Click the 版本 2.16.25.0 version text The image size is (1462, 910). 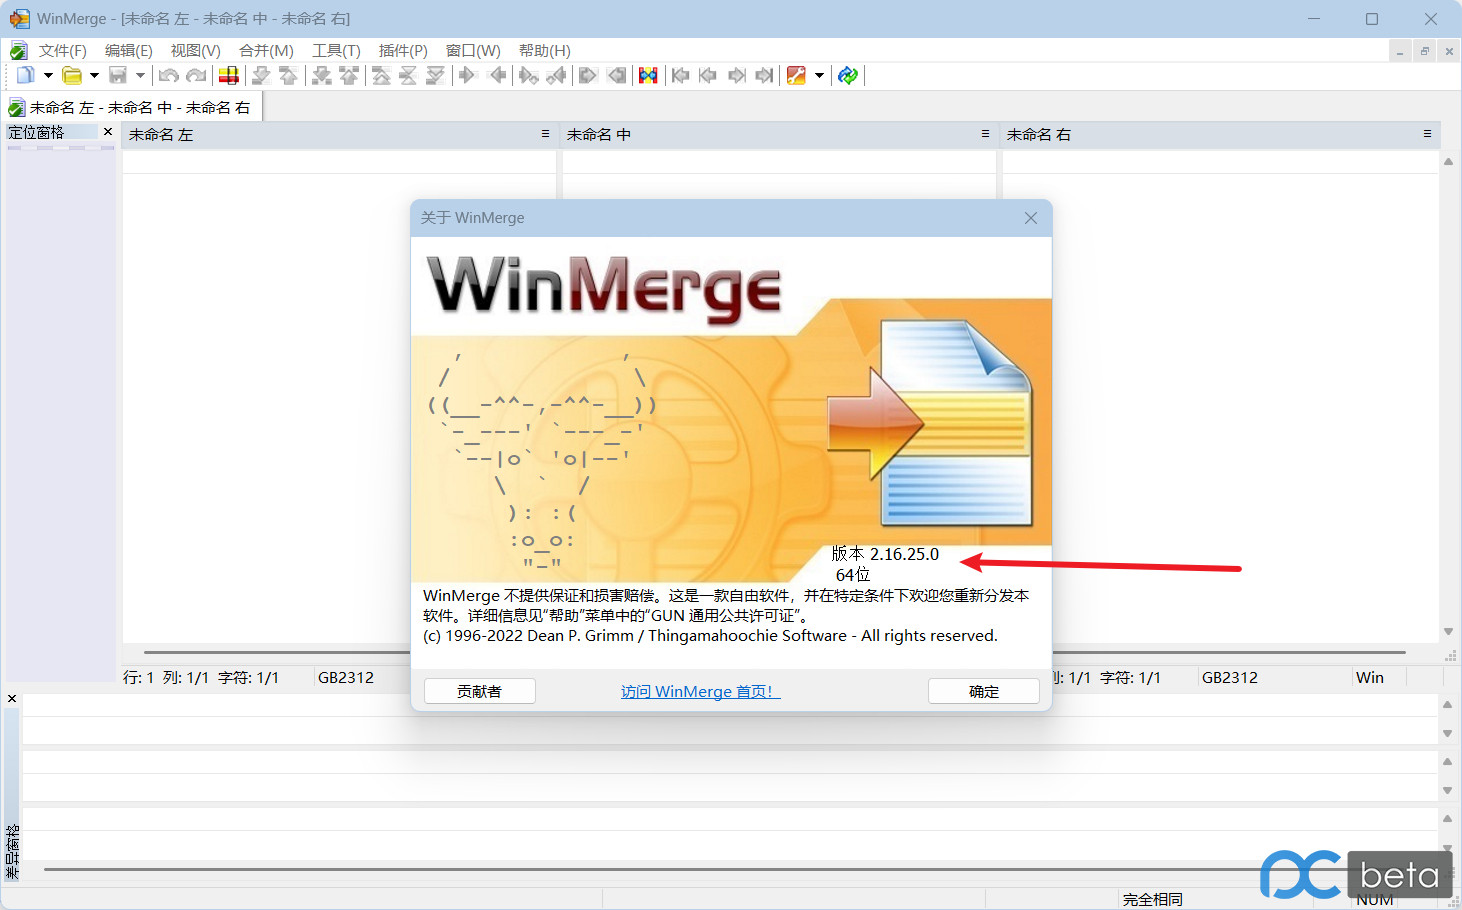(x=885, y=553)
